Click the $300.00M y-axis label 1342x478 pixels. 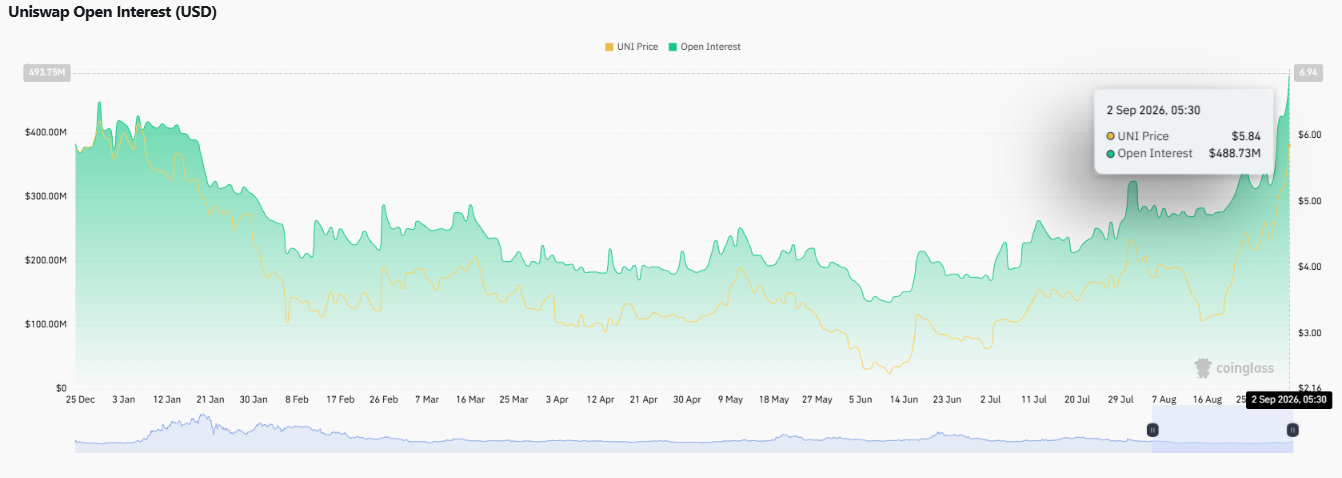[x=46, y=196]
